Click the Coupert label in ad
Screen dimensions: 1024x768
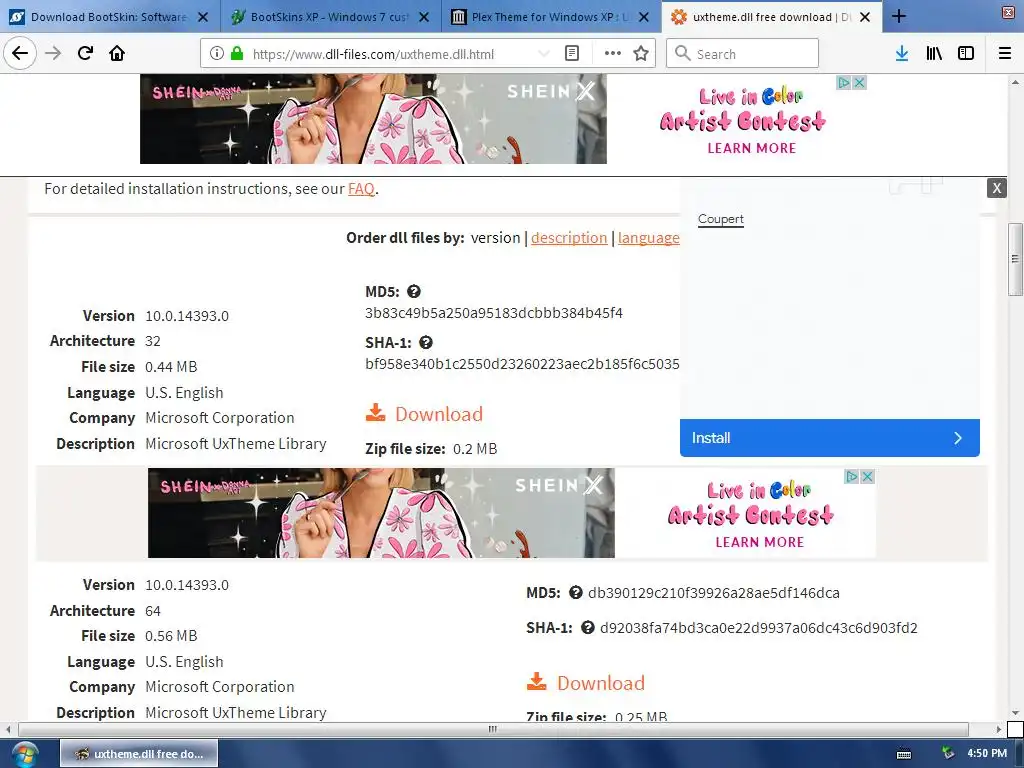coord(721,219)
